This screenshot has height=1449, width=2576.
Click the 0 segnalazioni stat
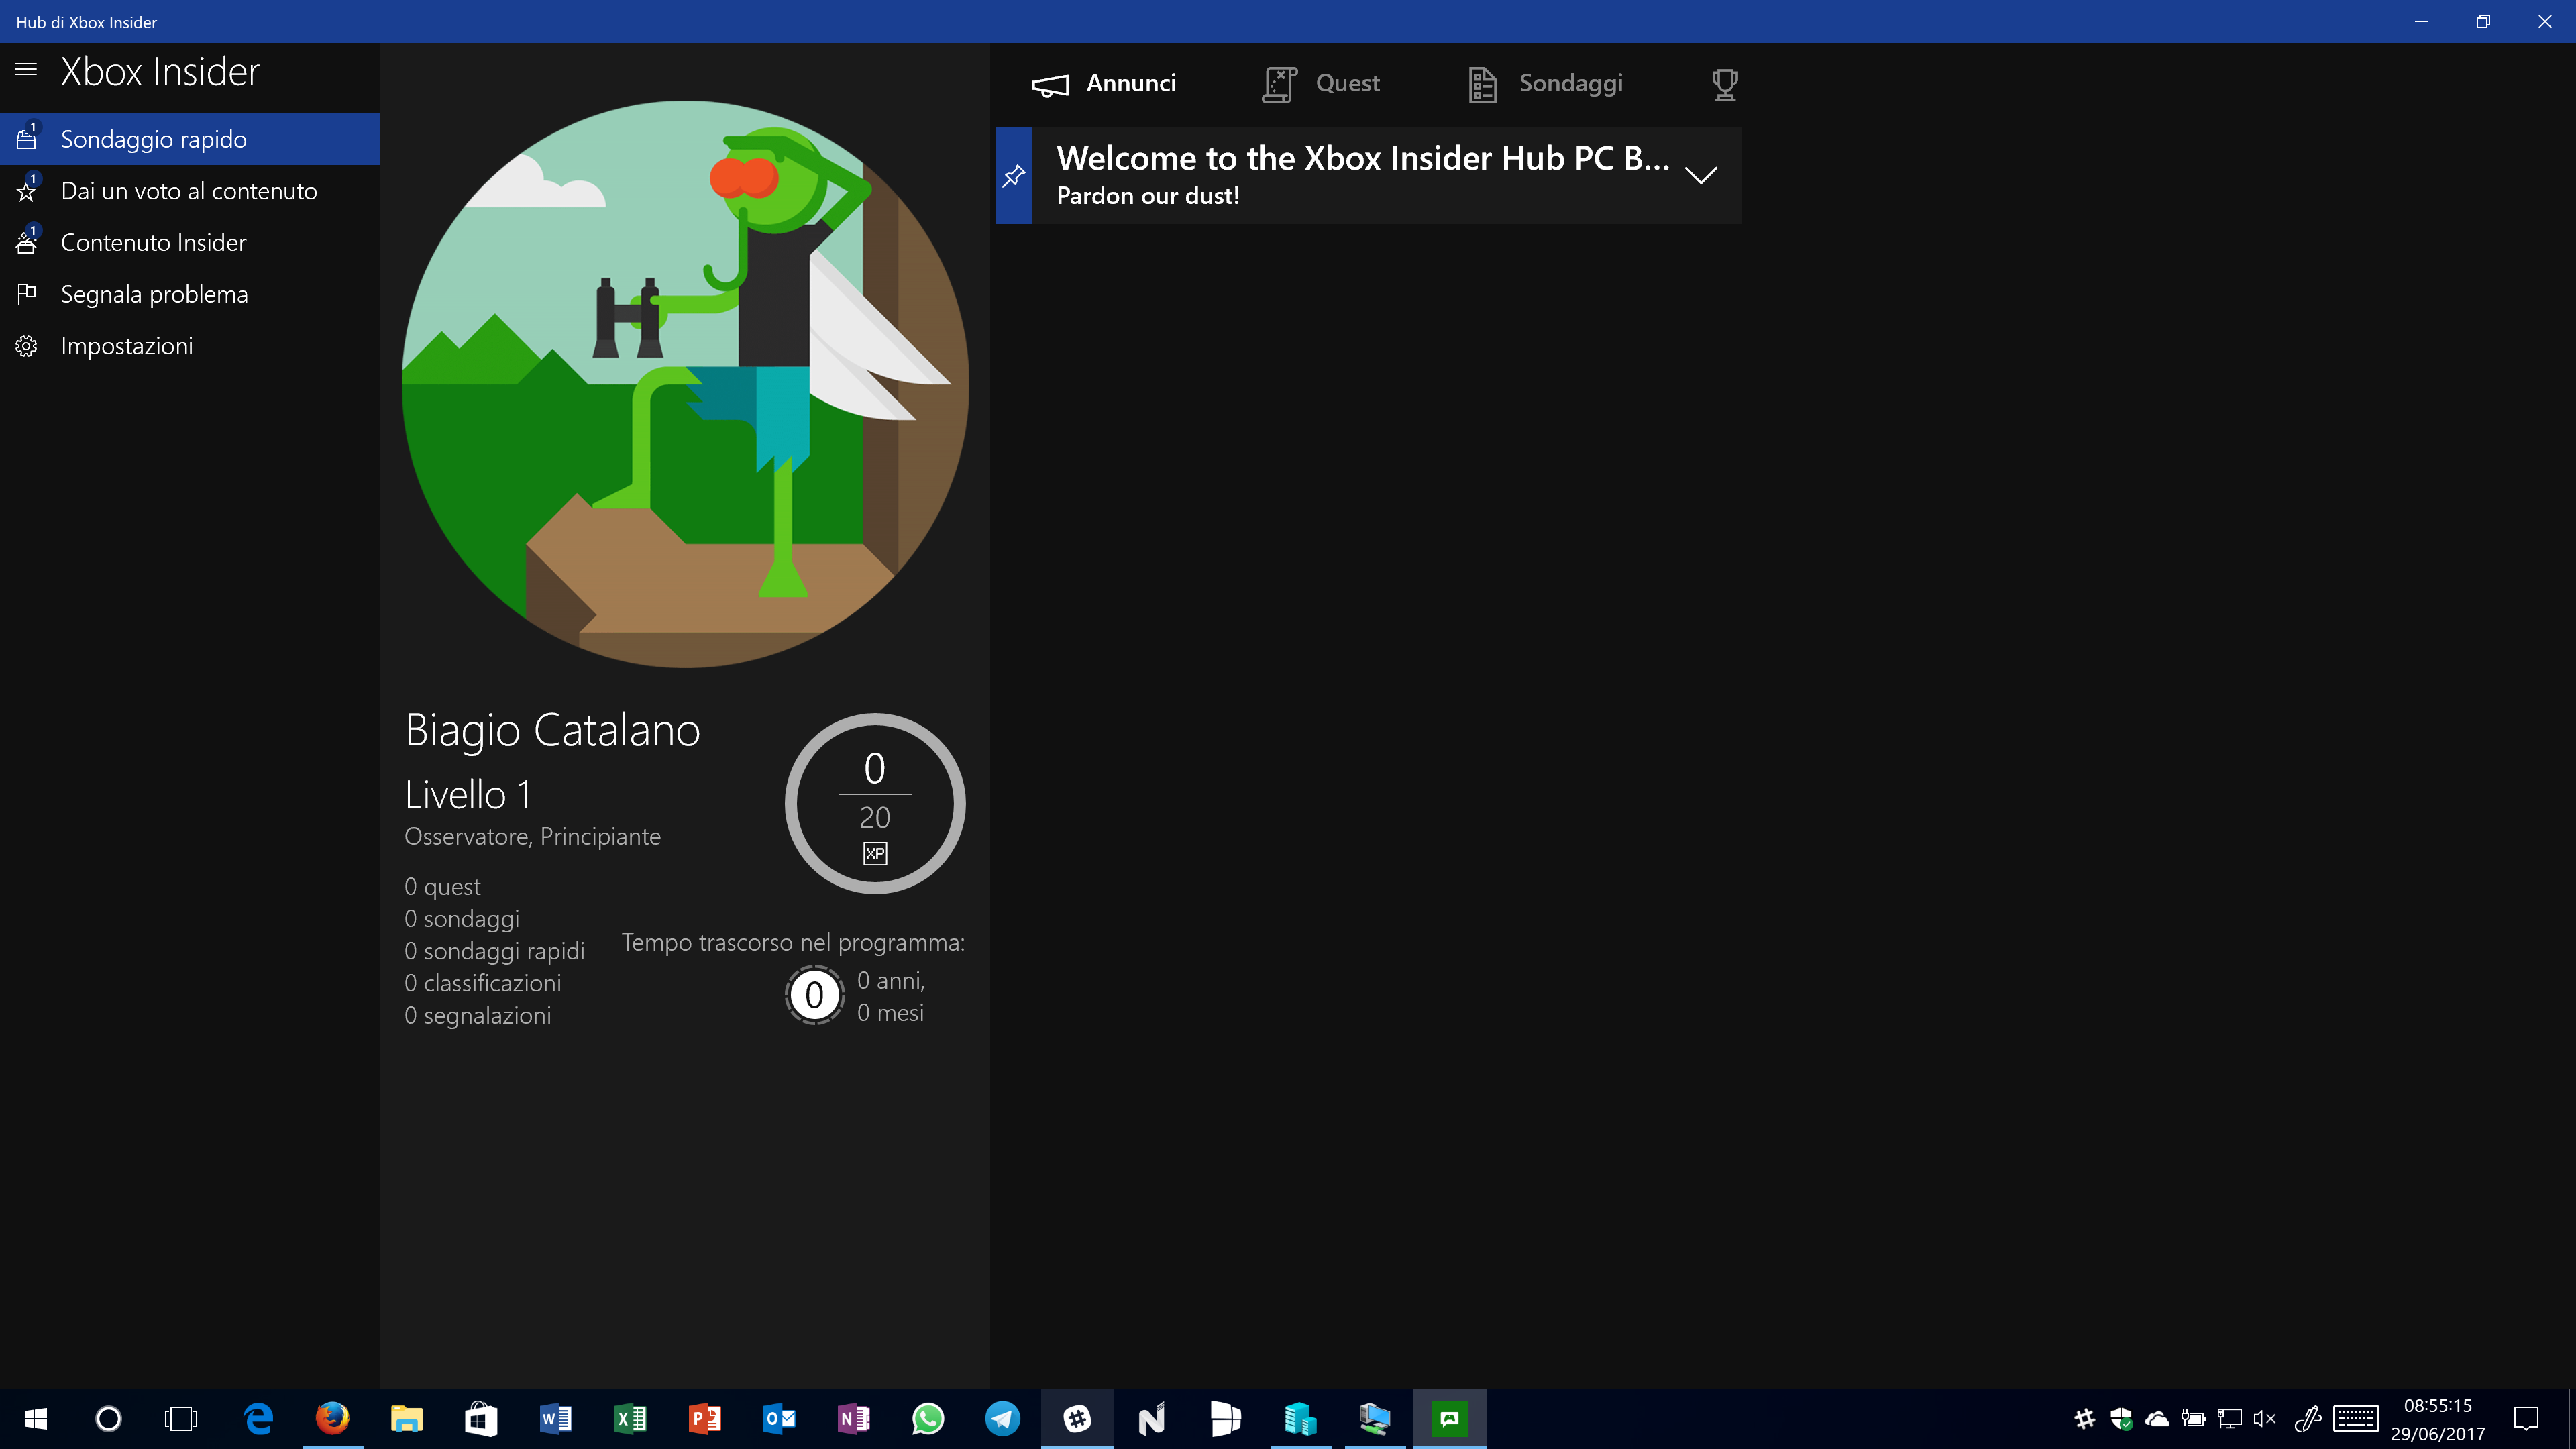point(477,1015)
